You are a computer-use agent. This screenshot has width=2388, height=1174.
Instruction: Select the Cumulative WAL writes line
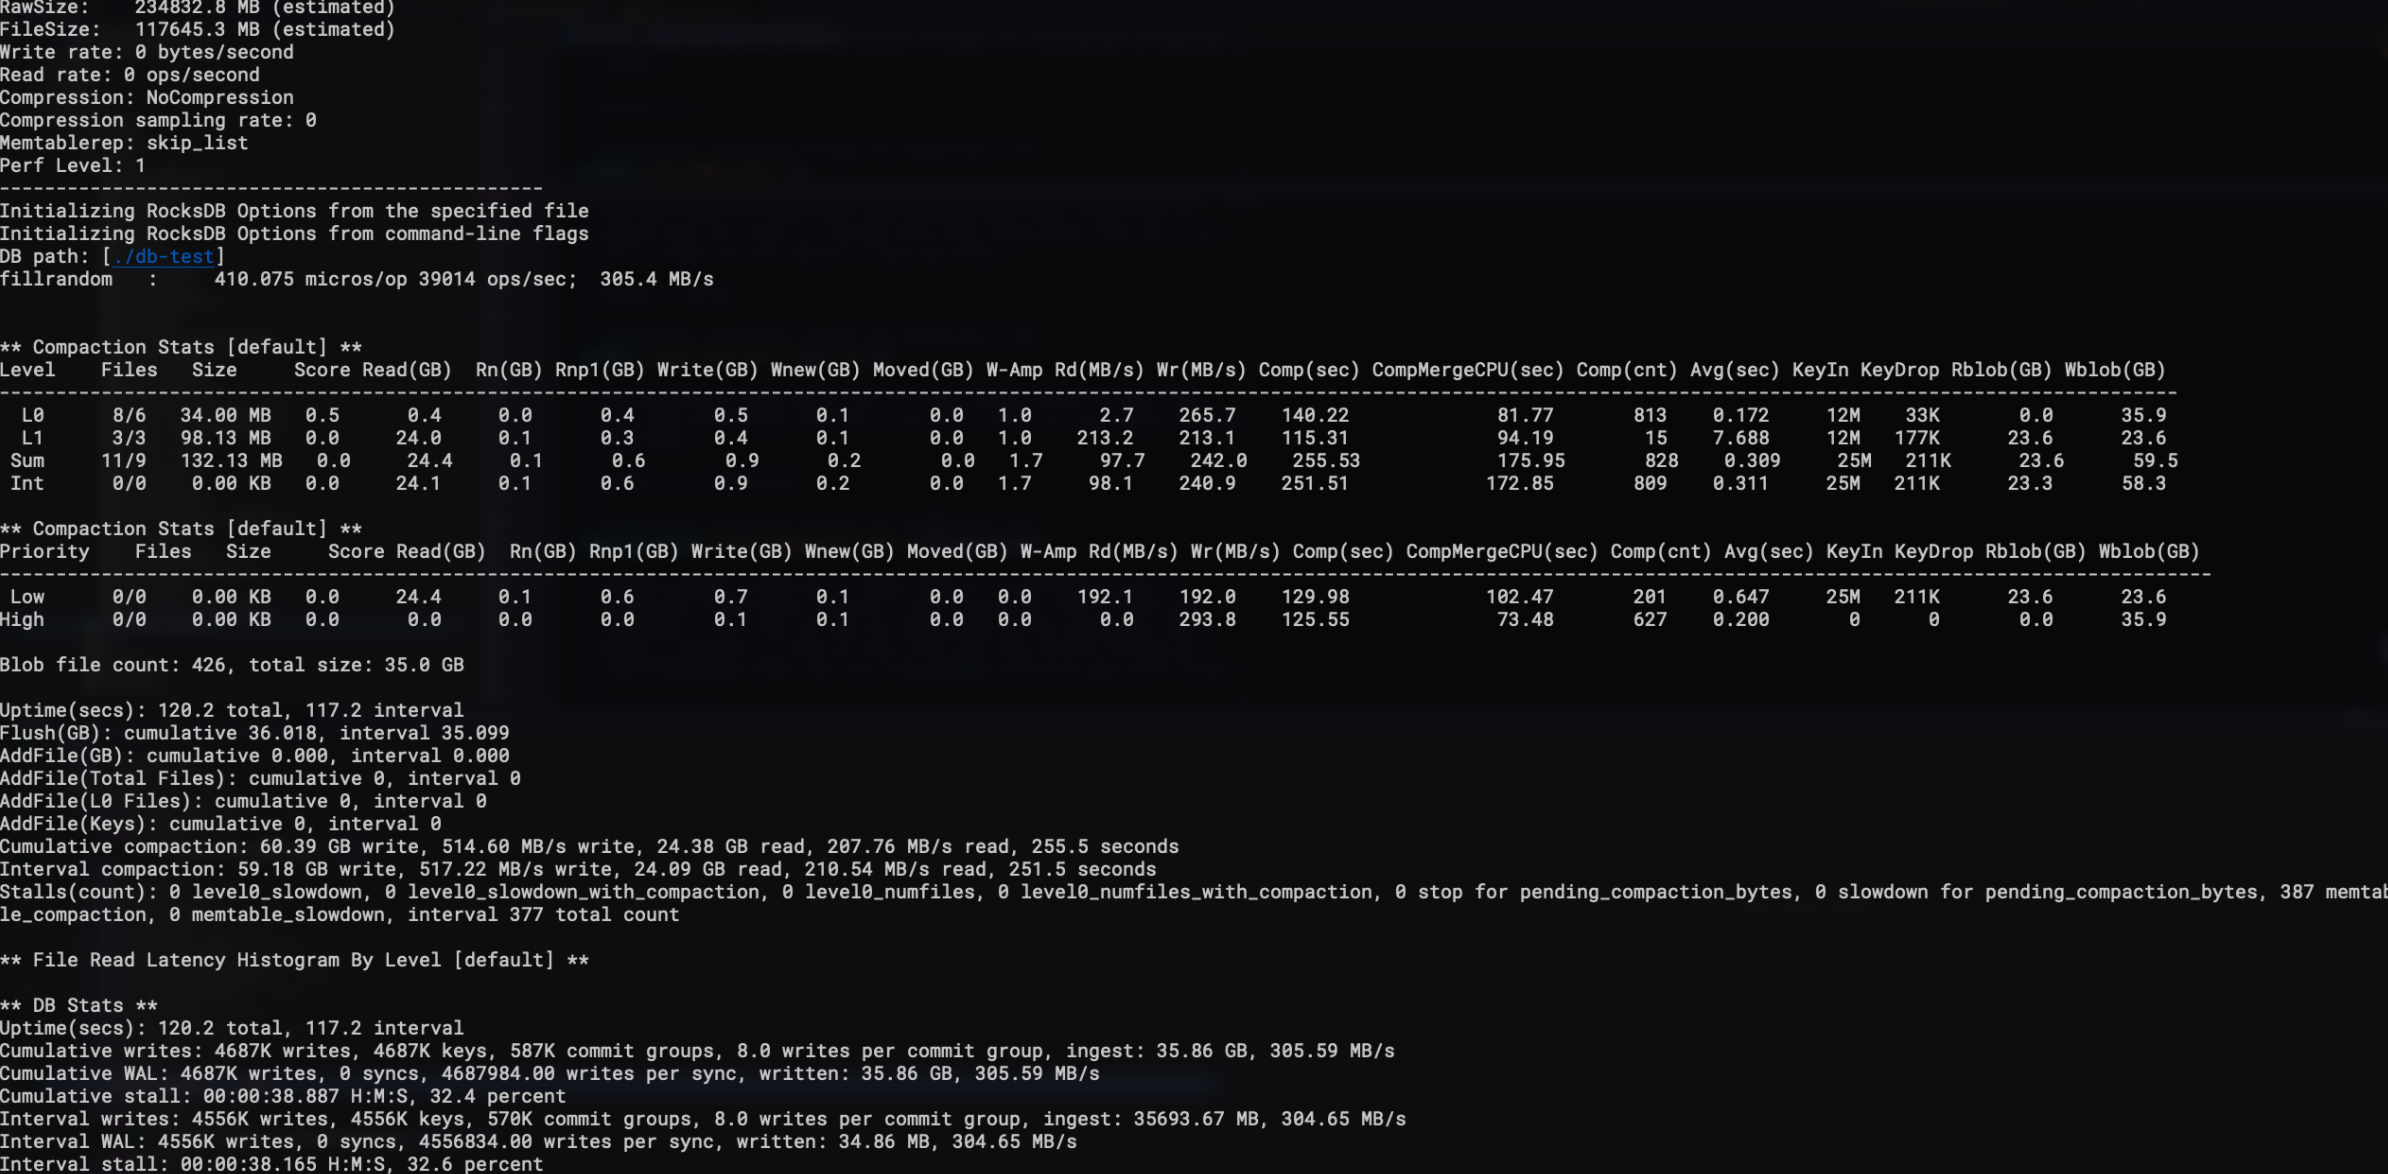550,1073
